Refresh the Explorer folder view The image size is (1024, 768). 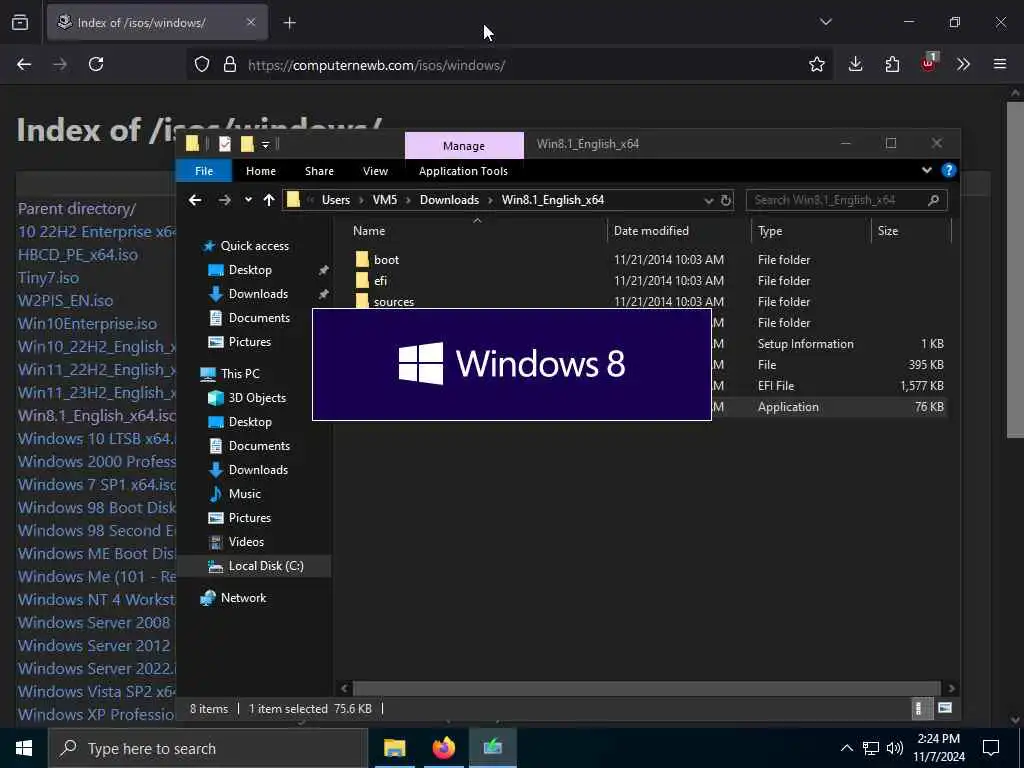point(726,200)
